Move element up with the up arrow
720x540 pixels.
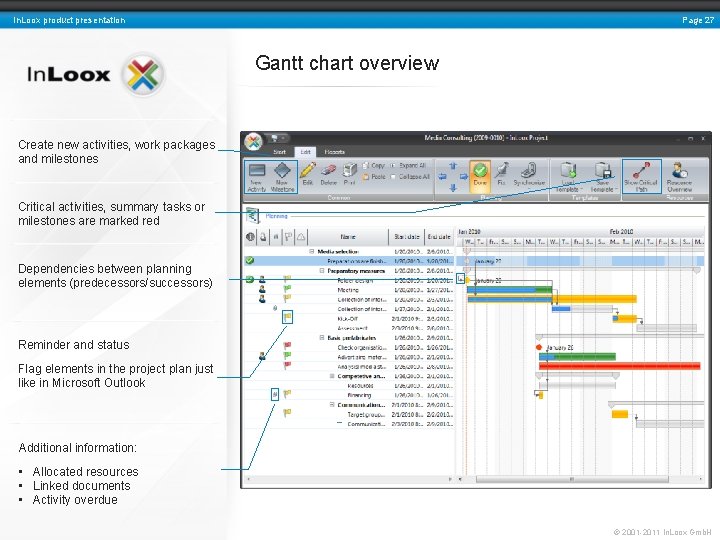point(453,166)
